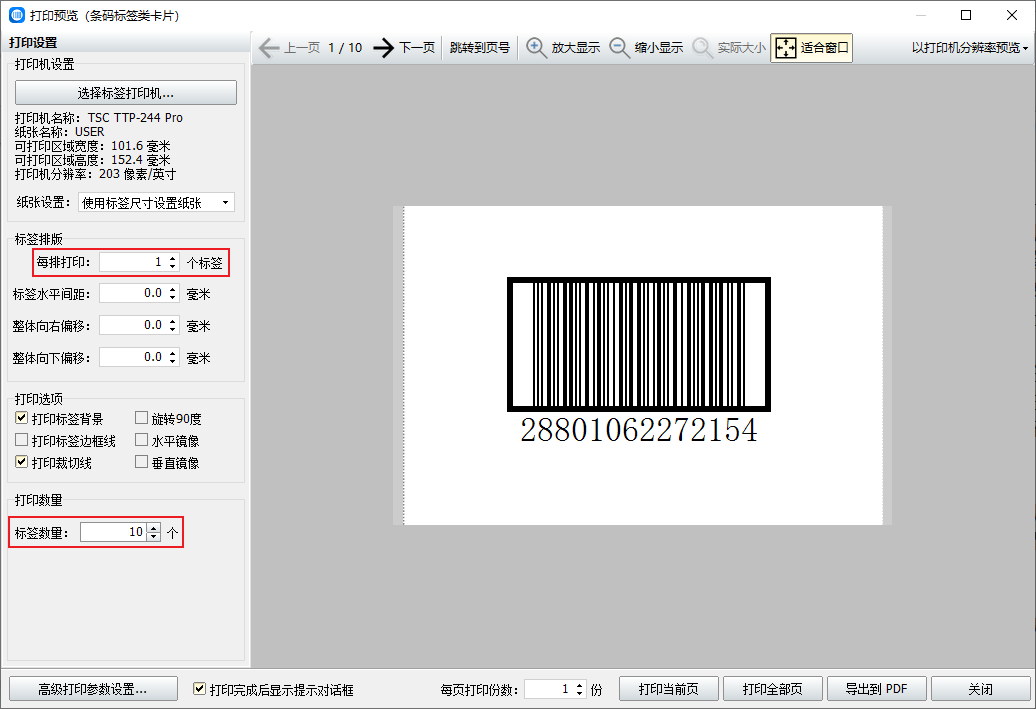
Task: Click 标签水平间距 spinner arrows
Action: tap(173, 293)
